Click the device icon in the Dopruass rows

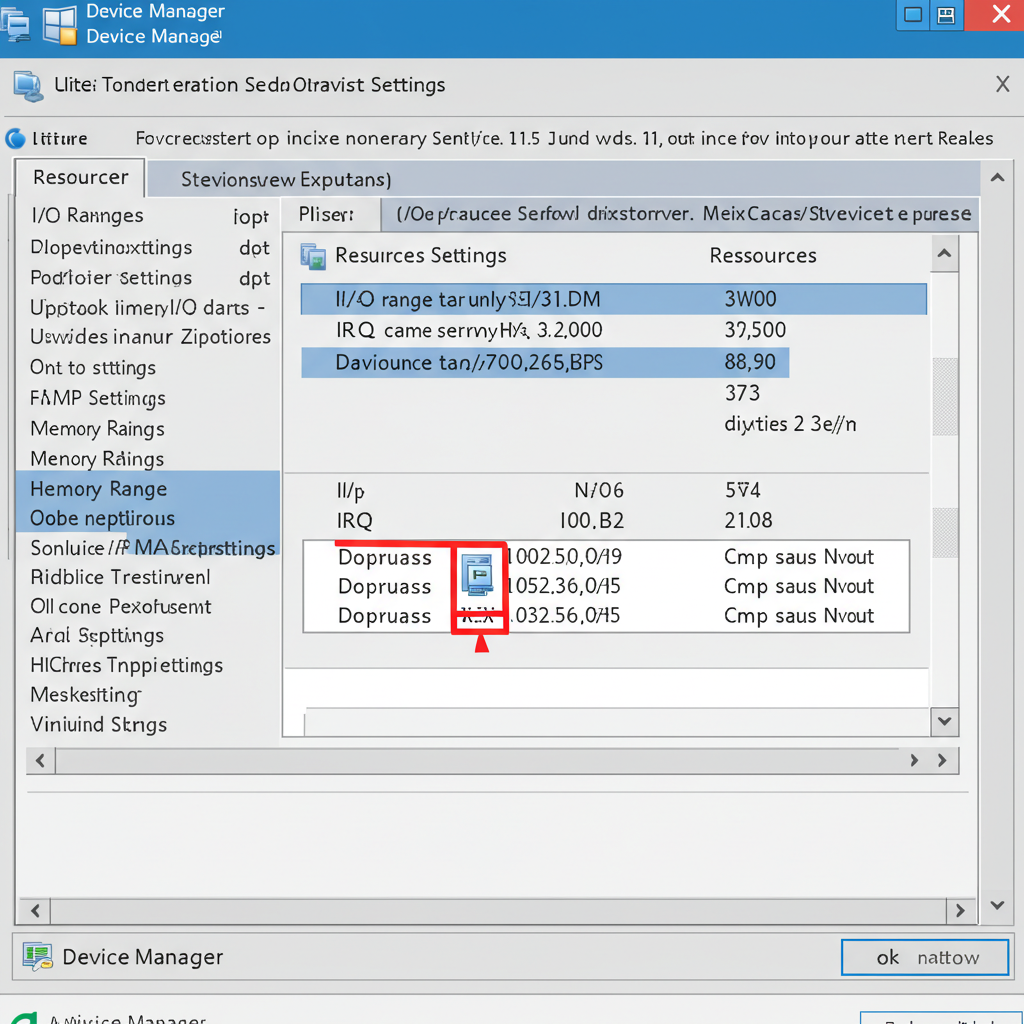(x=477, y=574)
